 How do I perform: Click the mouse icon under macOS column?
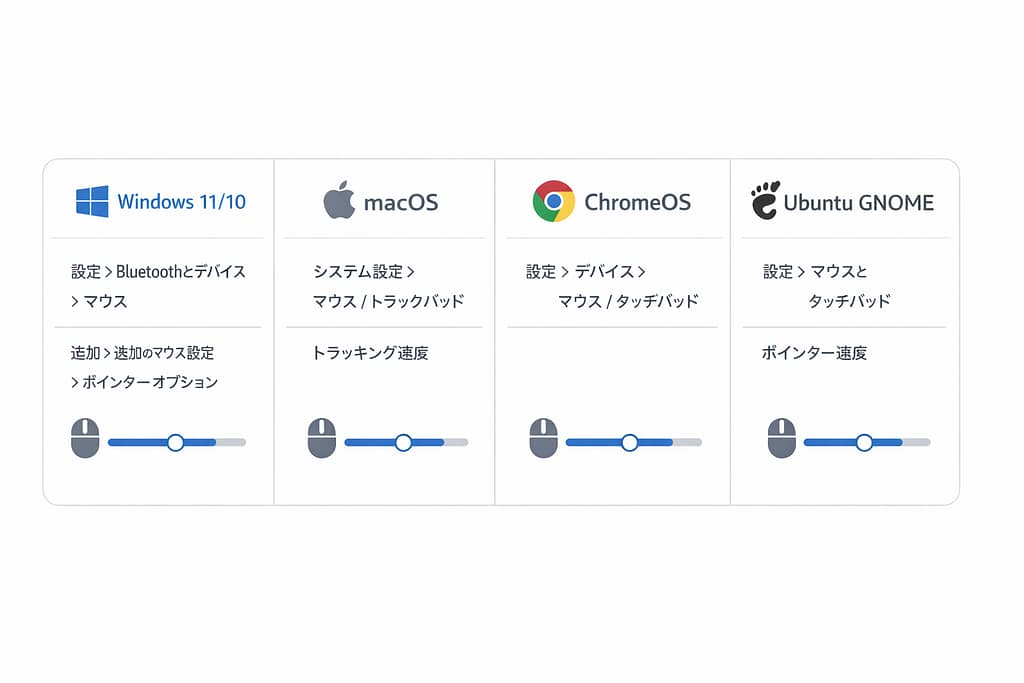click(x=322, y=439)
